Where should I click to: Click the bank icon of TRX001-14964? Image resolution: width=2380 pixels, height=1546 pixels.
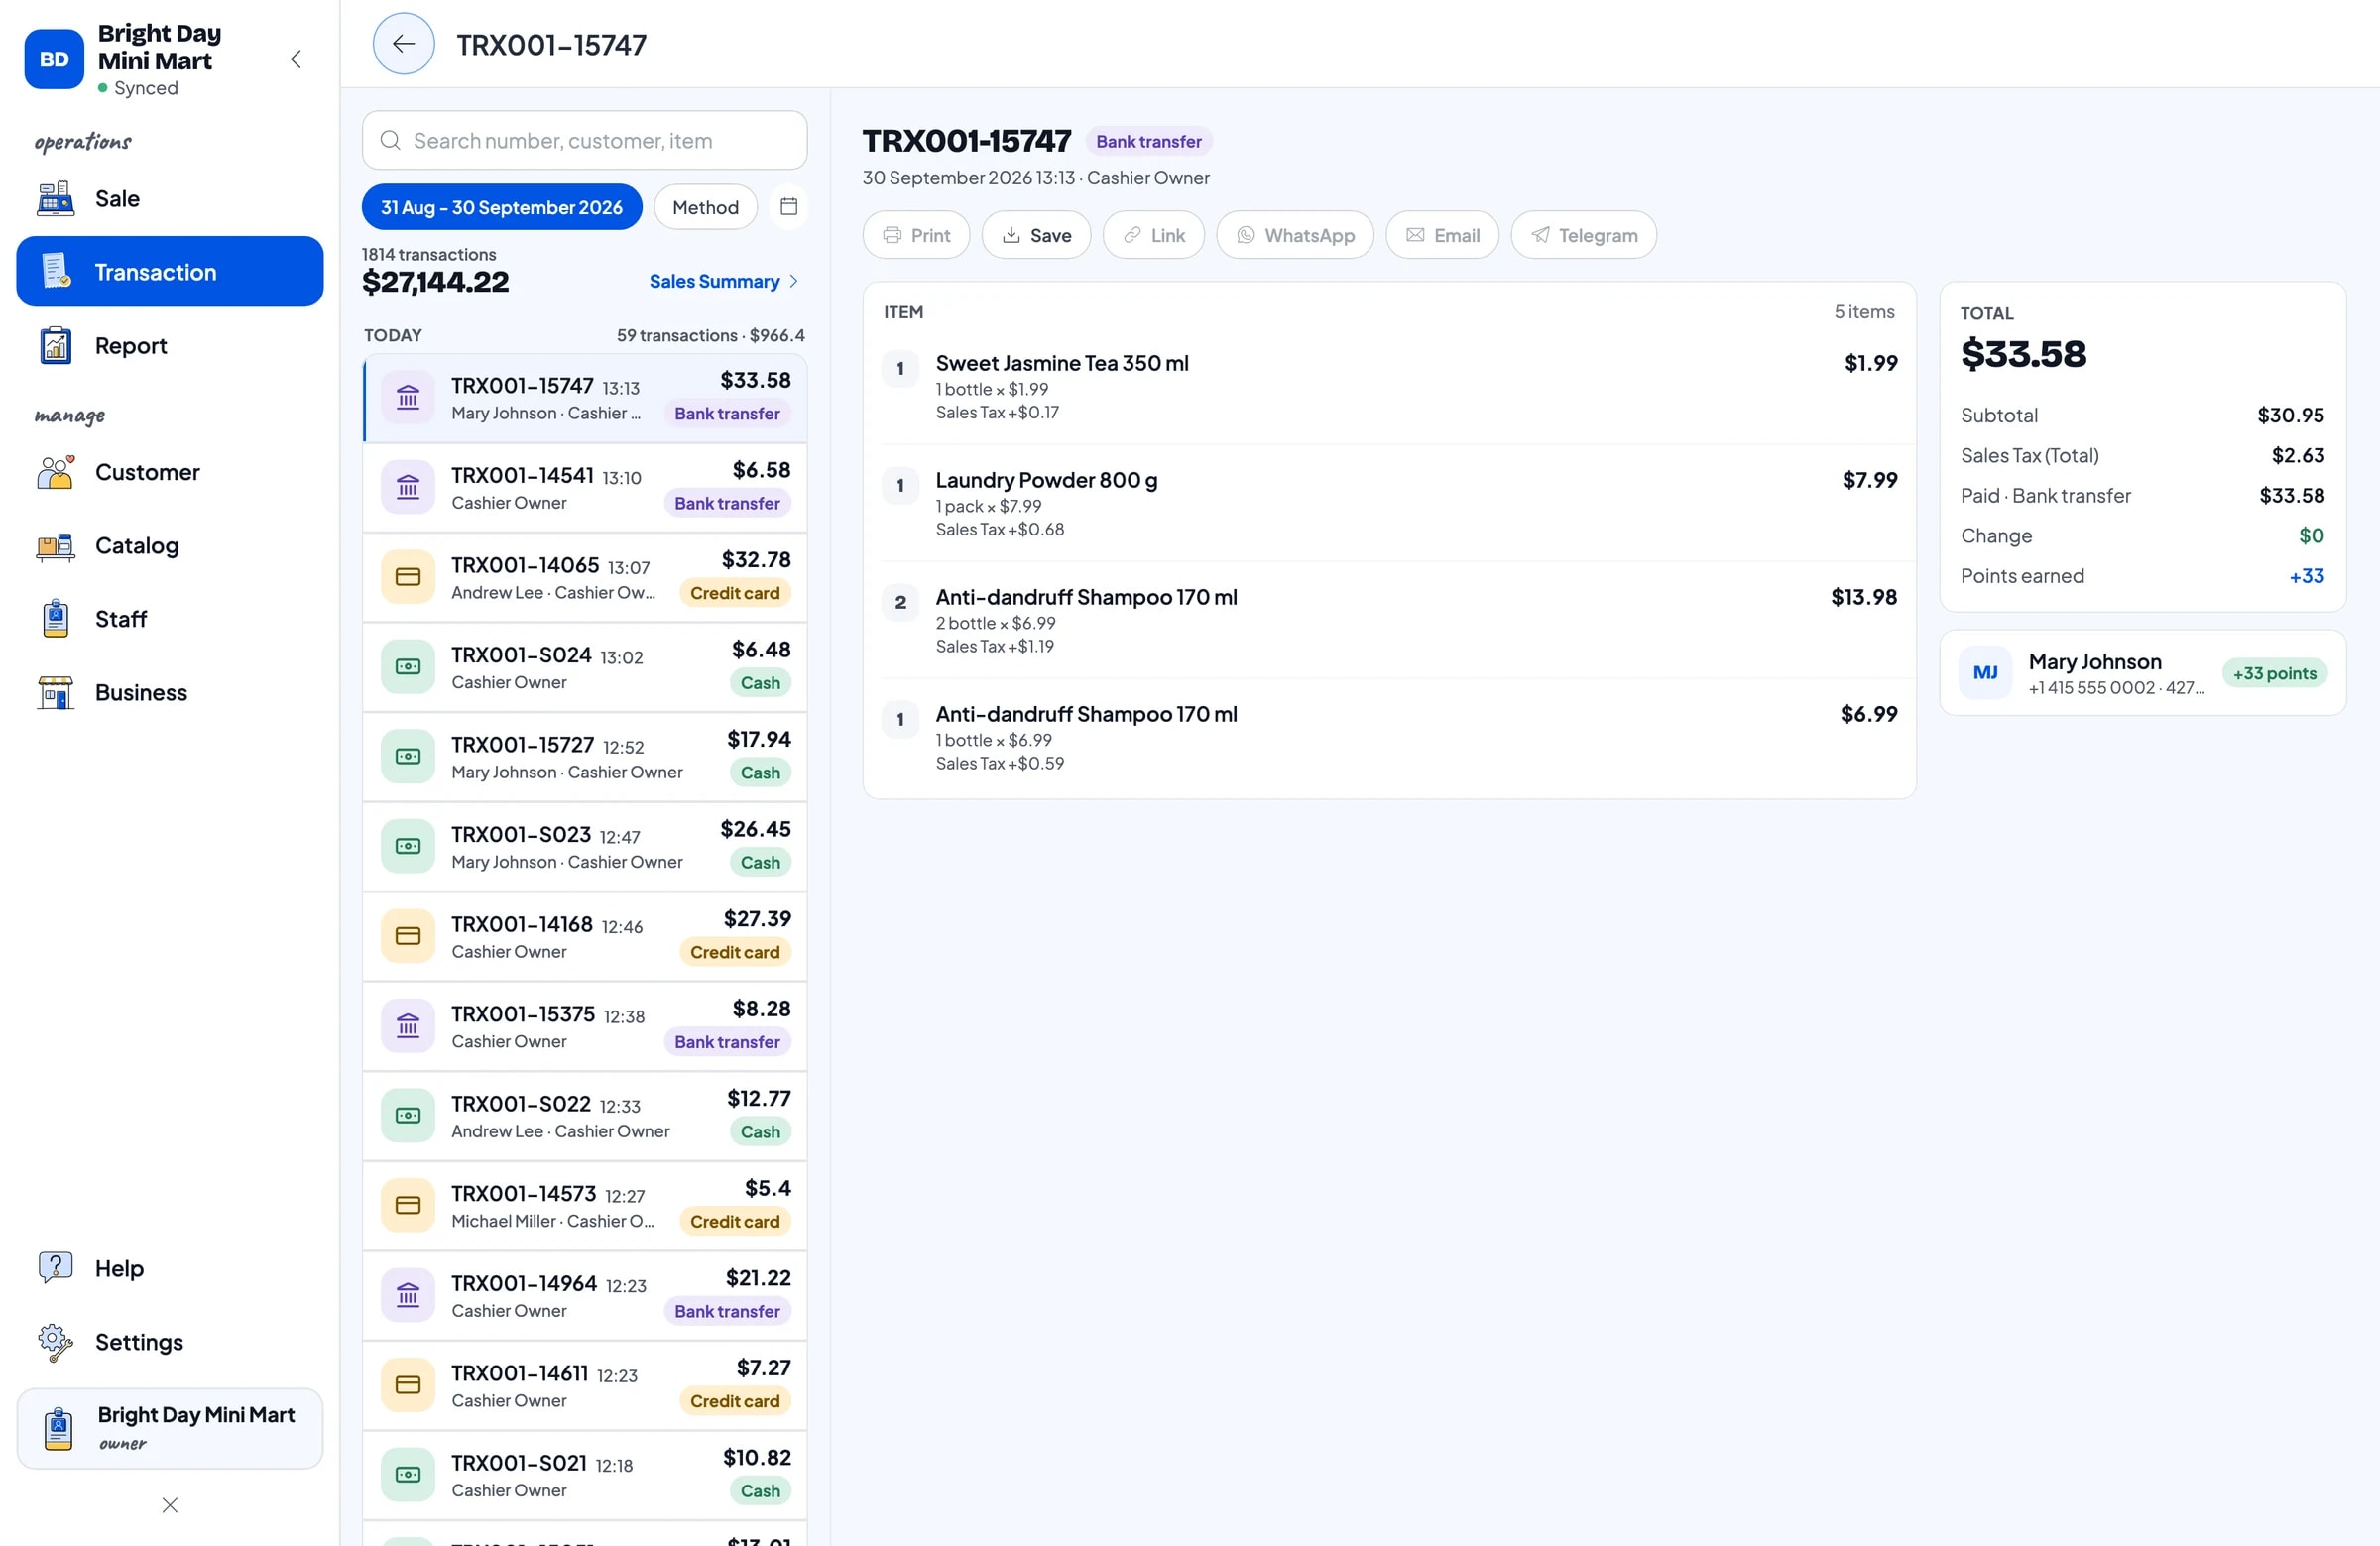(x=408, y=1295)
